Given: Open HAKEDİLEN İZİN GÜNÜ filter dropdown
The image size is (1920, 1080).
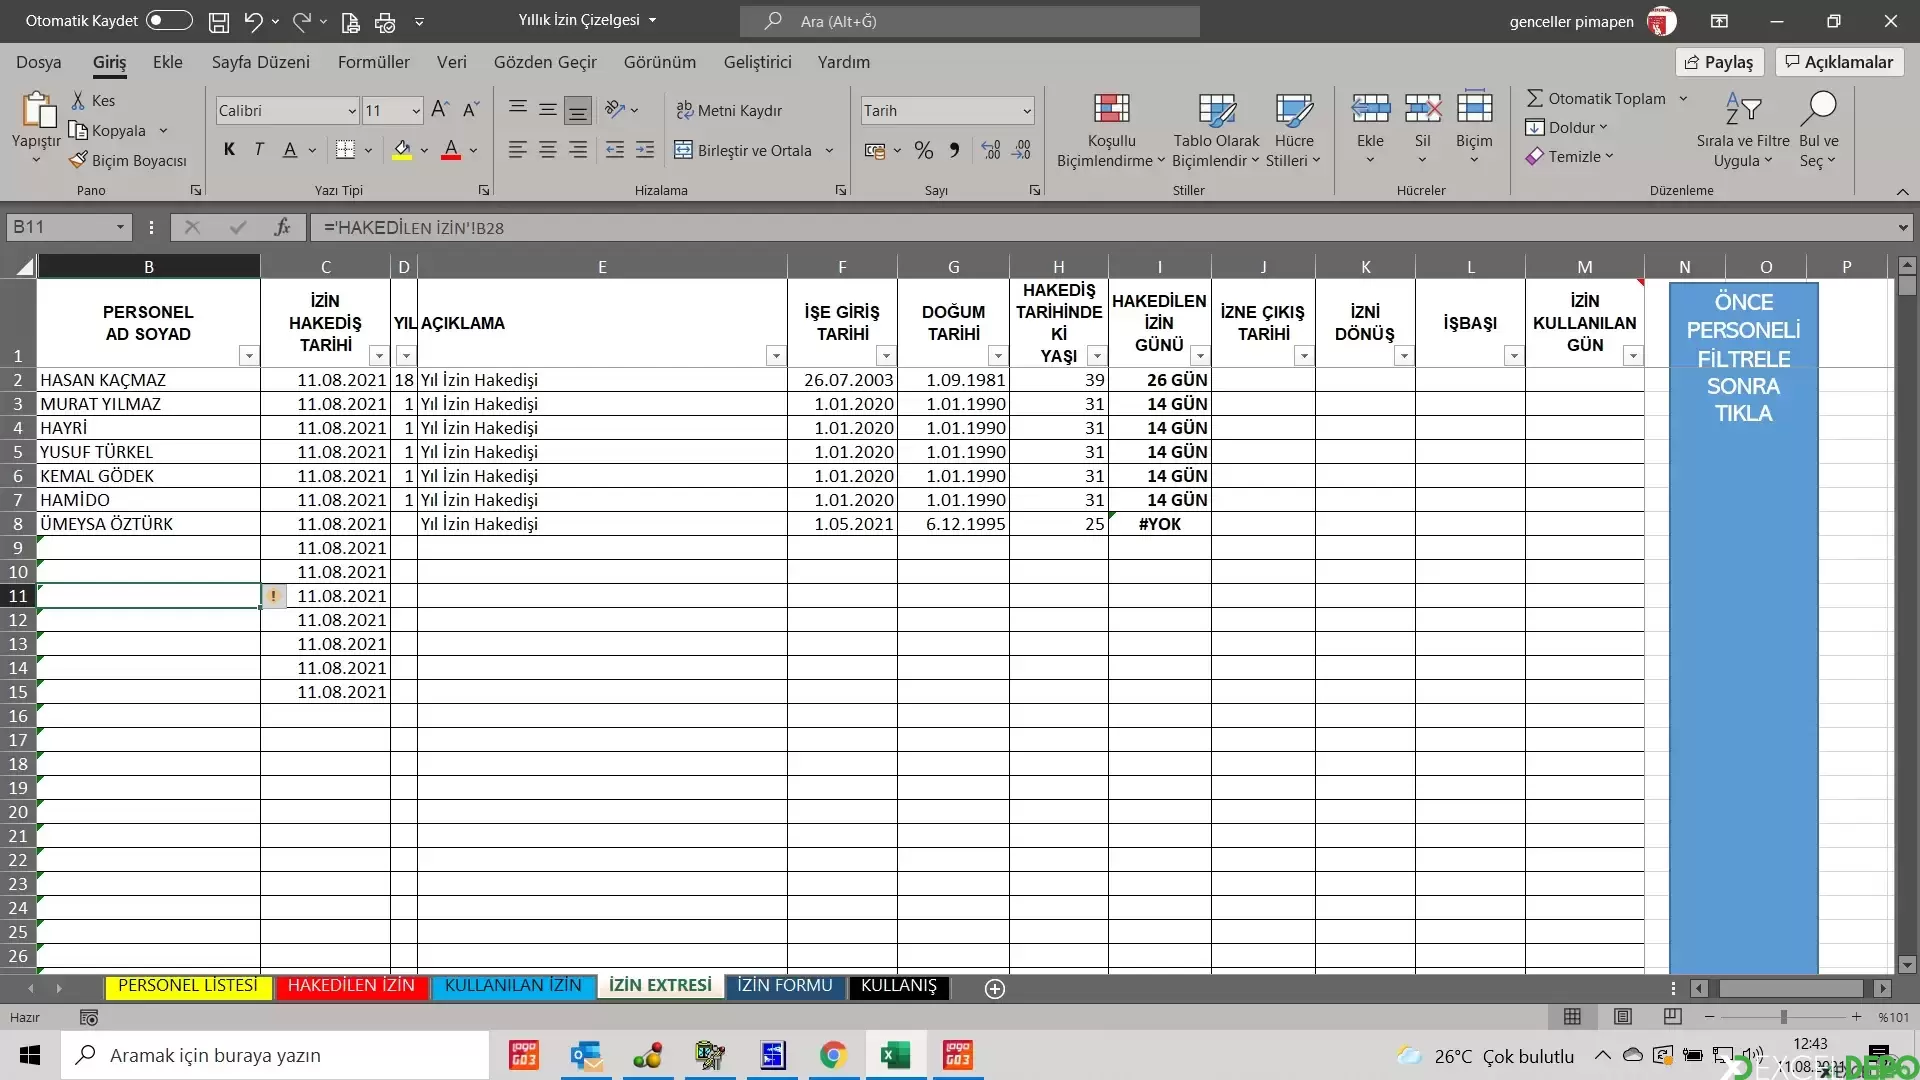Looking at the screenshot, I should (1200, 356).
